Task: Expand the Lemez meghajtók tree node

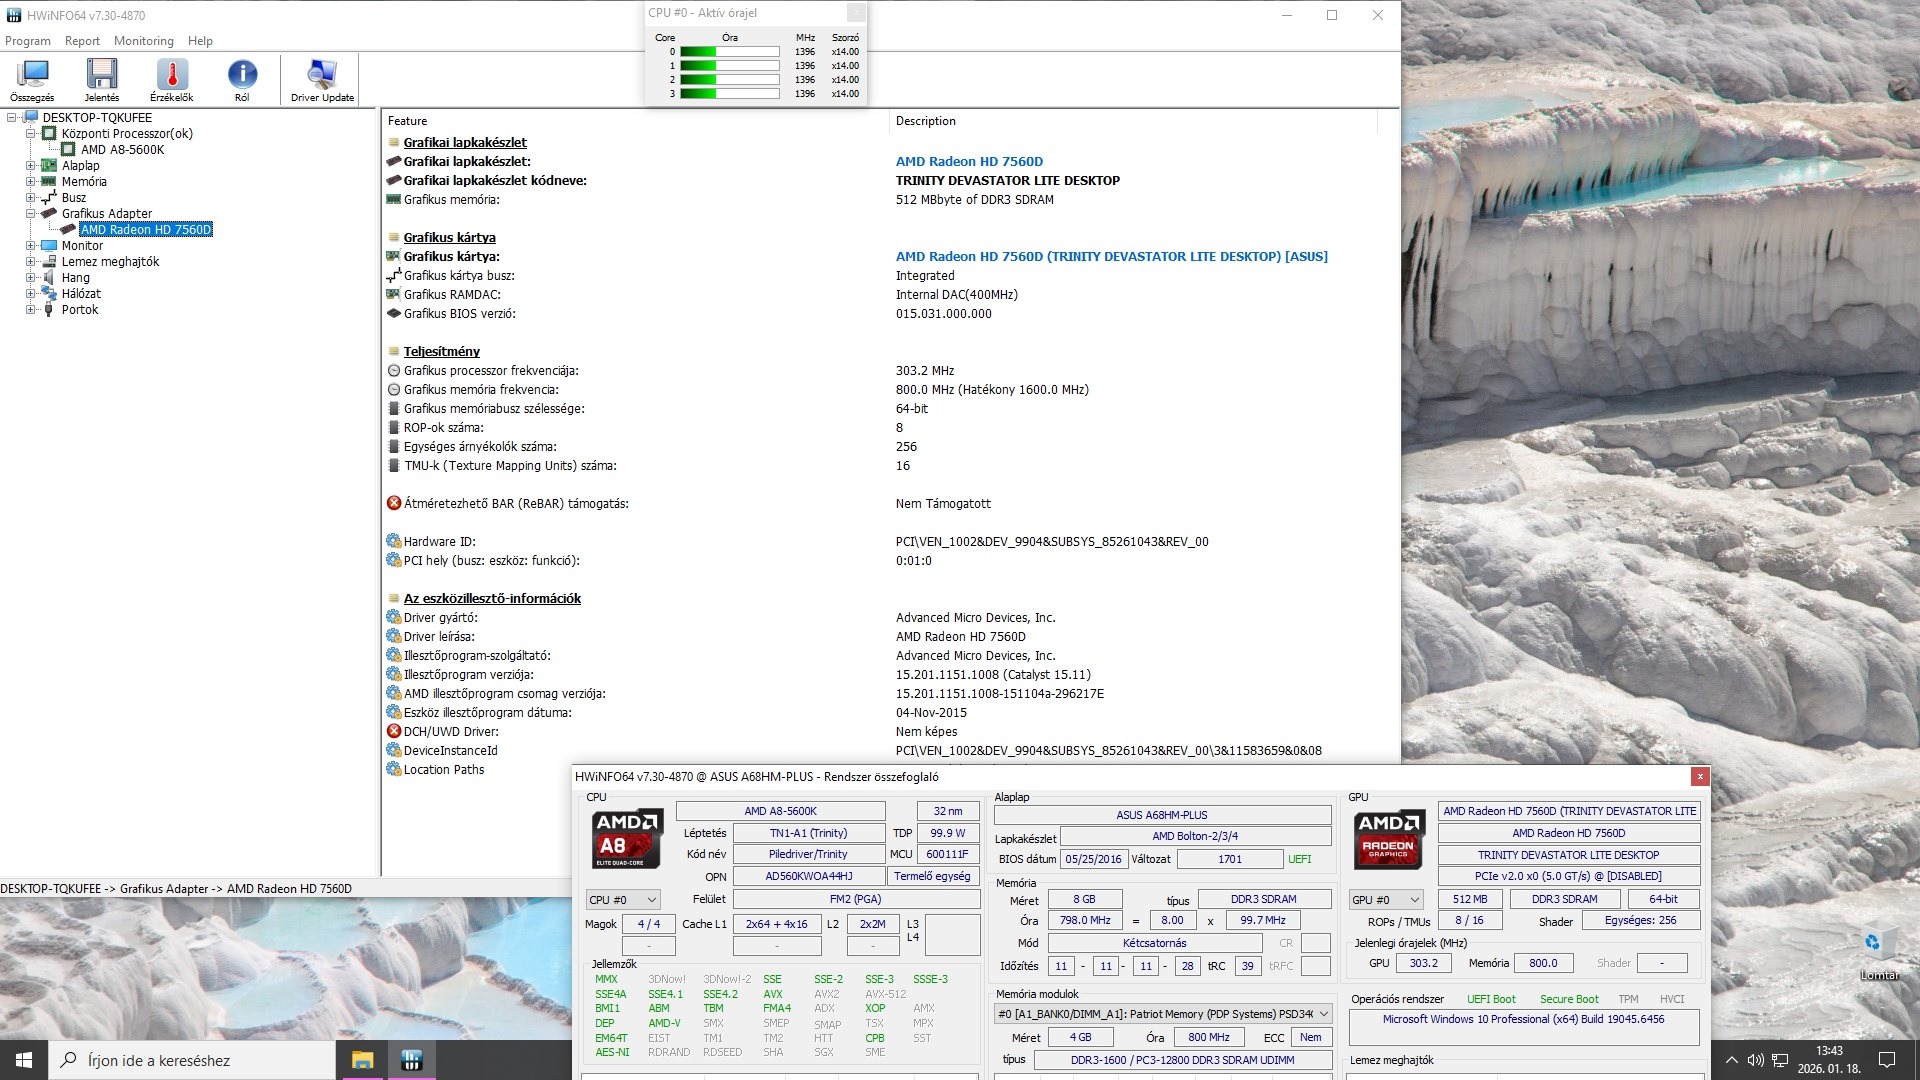Action: click(30, 262)
